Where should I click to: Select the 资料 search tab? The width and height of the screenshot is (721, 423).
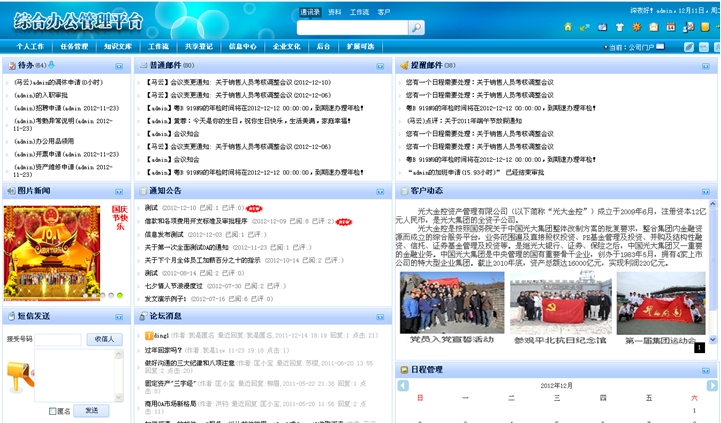(335, 12)
